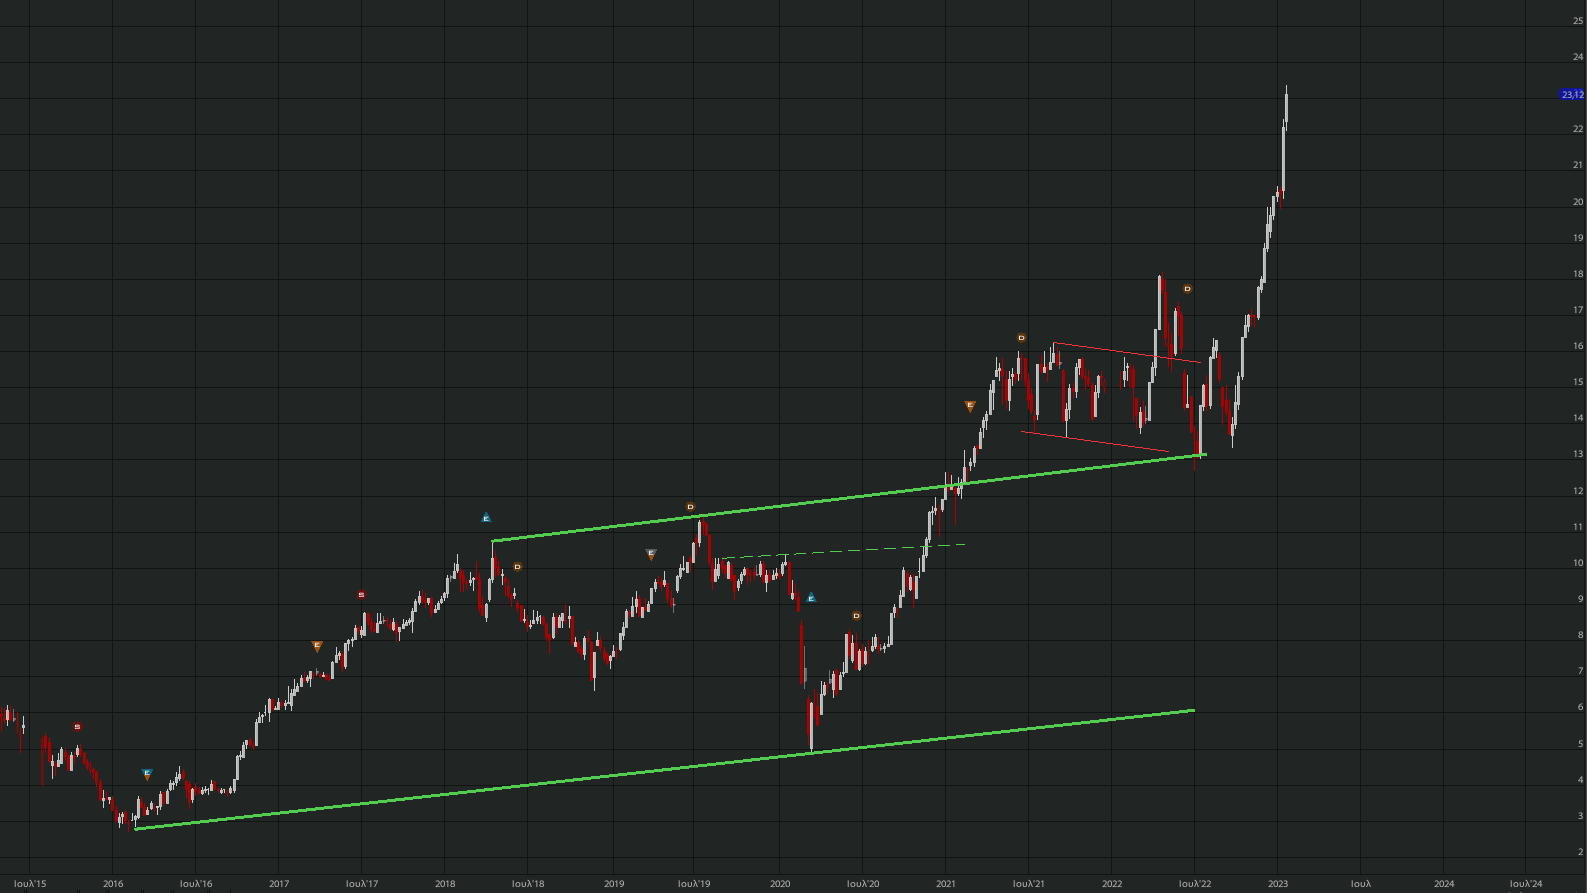The width and height of the screenshot is (1587, 893).
Task: Click the 6 price axis label
Action: [1580, 707]
